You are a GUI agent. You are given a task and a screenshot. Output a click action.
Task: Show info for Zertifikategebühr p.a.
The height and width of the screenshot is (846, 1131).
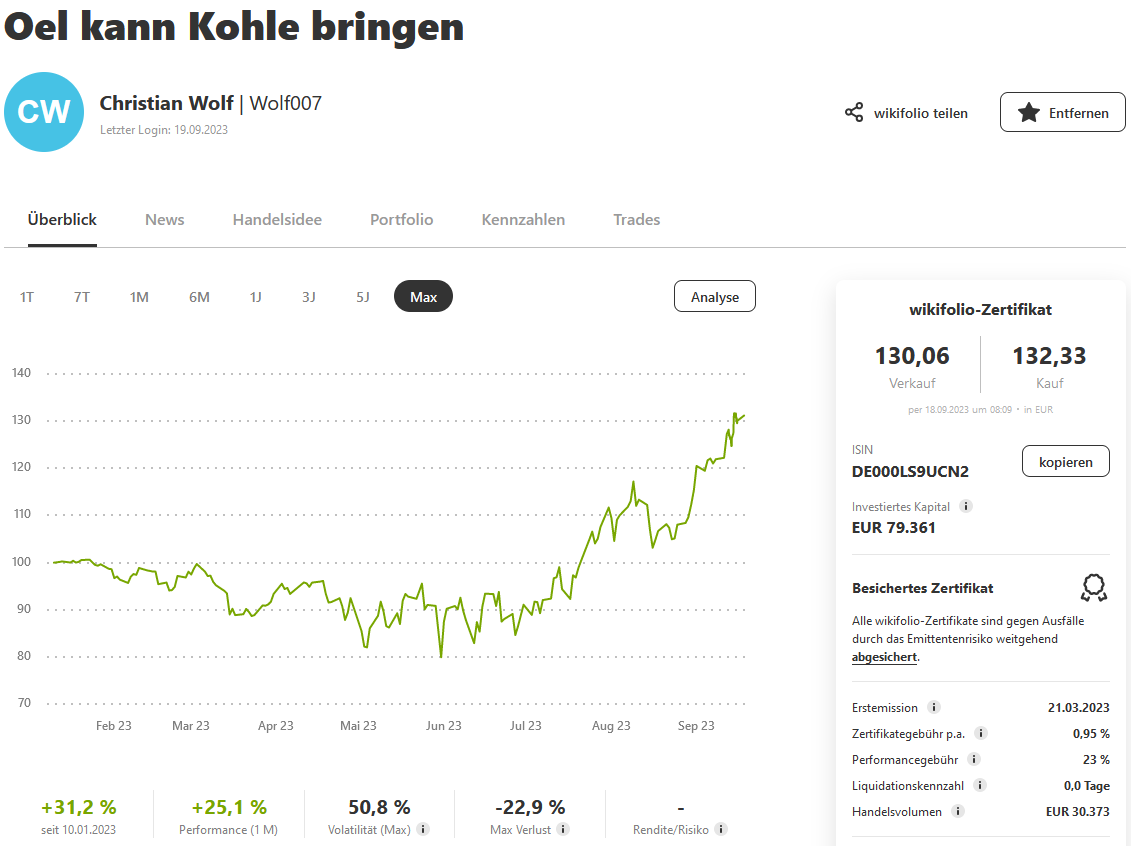(981, 733)
